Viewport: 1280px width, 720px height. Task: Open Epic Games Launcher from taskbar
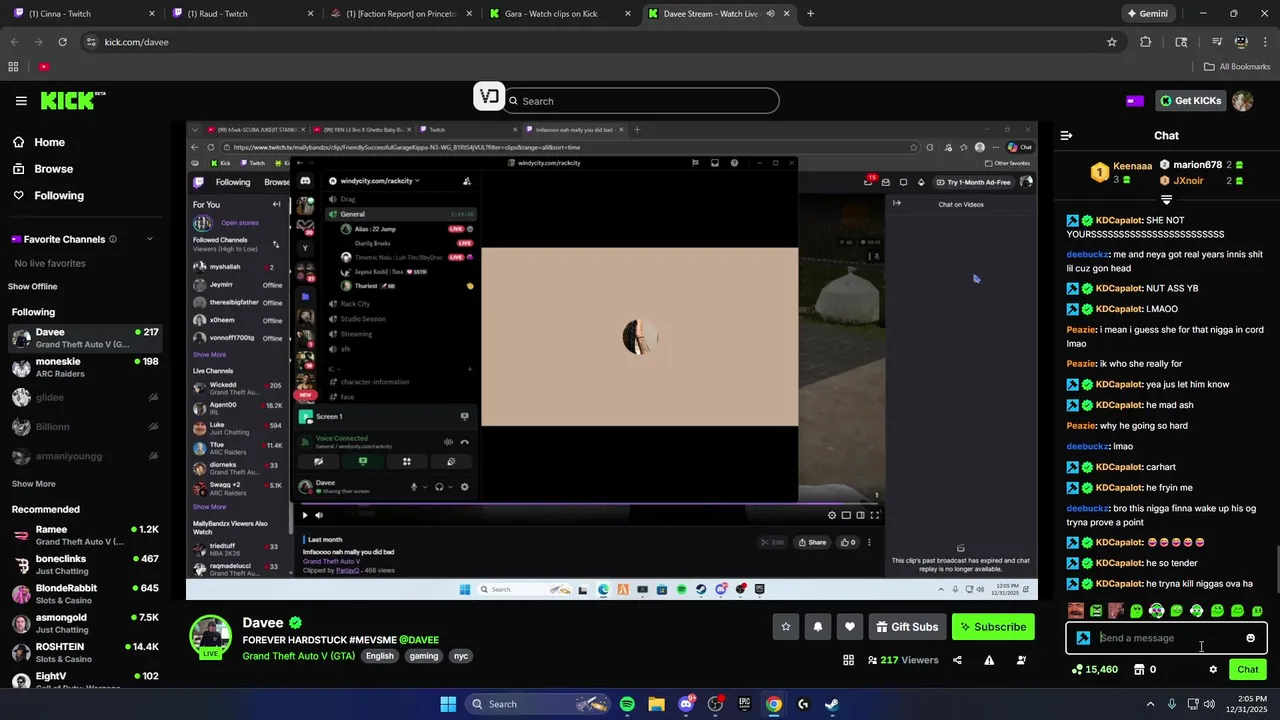pyautogui.click(x=744, y=704)
